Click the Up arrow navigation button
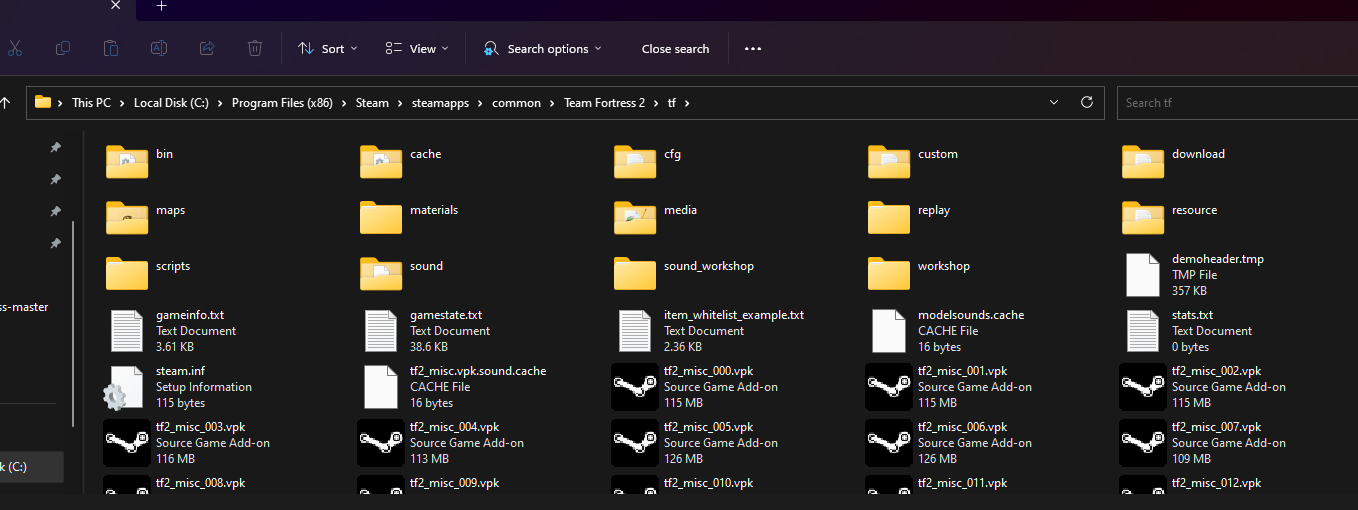Viewport: 1358px width, 510px height. point(6,102)
